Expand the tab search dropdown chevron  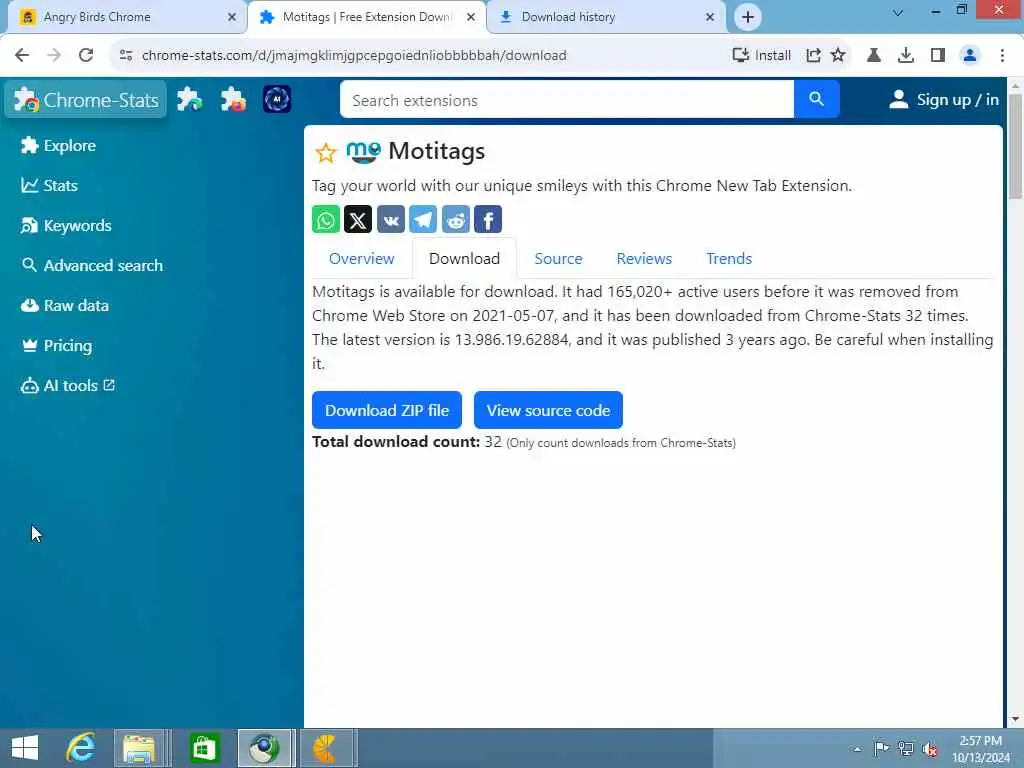(x=898, y=12)
